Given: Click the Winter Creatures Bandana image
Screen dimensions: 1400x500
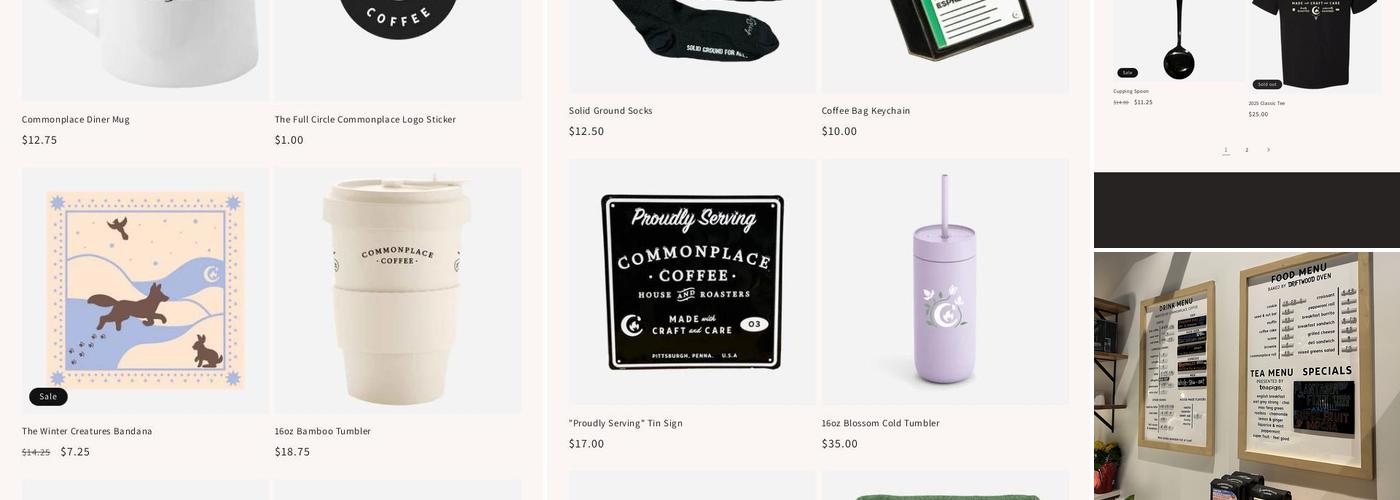Looking at the screenshot, I should (x=145, y=290).
